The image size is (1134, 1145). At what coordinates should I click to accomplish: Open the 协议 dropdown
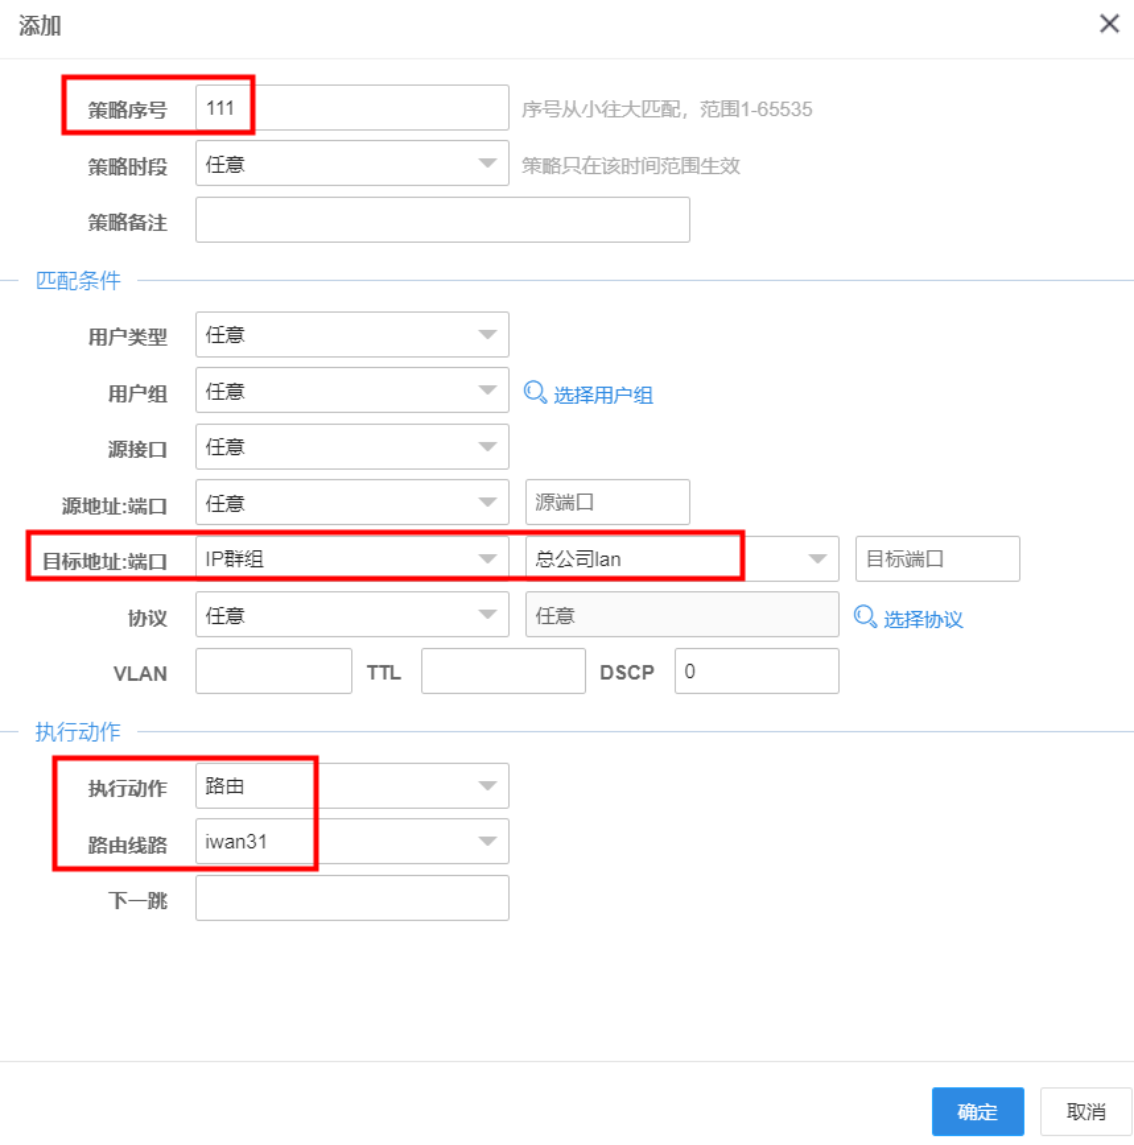click(352, 615)
